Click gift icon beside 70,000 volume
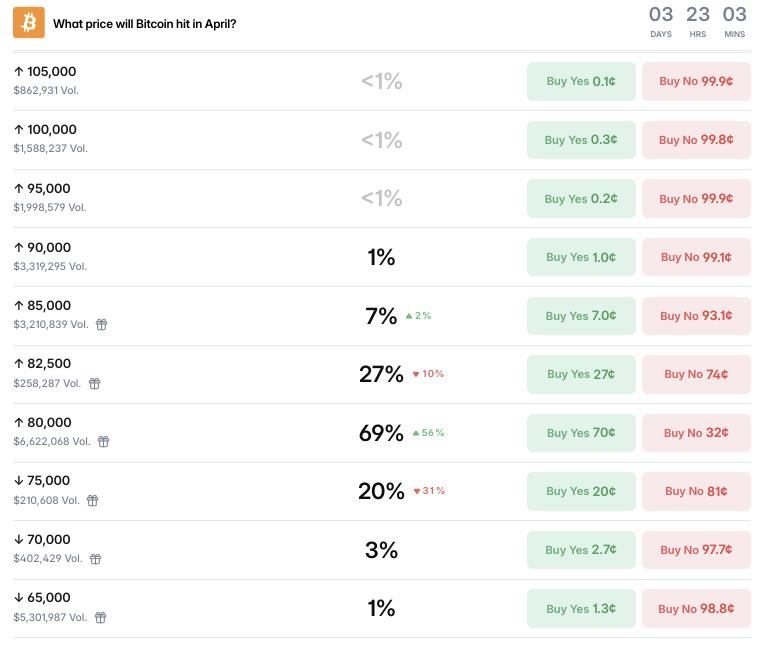 tap(96, 559)
